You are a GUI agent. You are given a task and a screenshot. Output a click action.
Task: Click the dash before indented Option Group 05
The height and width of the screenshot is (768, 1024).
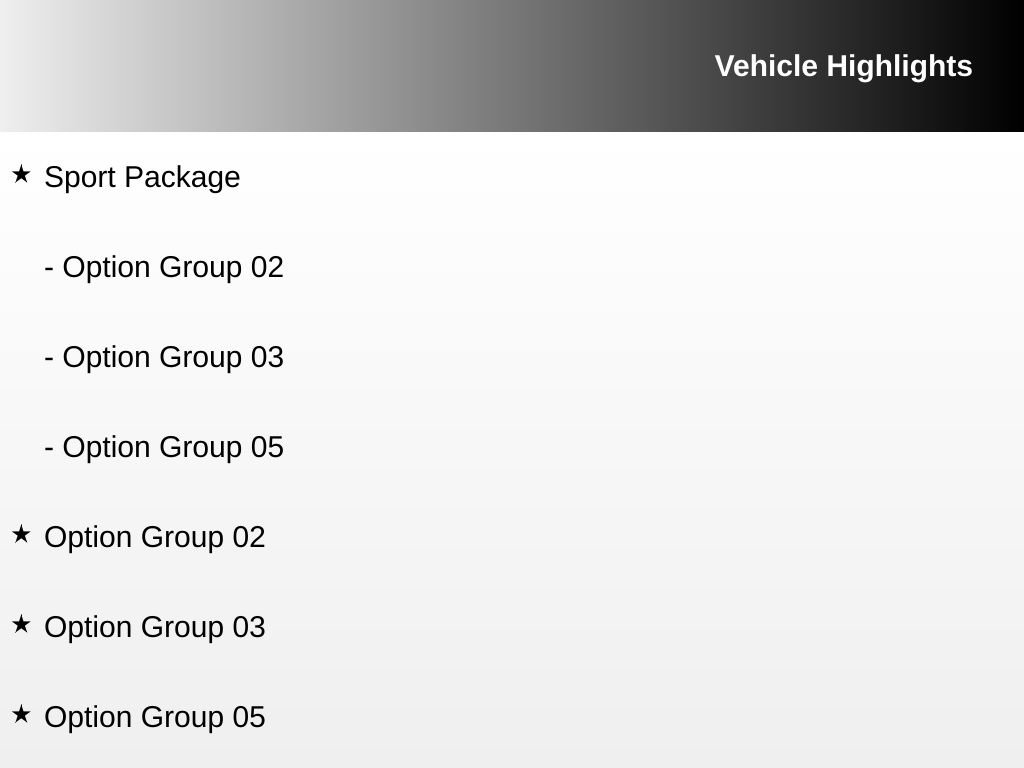click(x=49, y=448)
